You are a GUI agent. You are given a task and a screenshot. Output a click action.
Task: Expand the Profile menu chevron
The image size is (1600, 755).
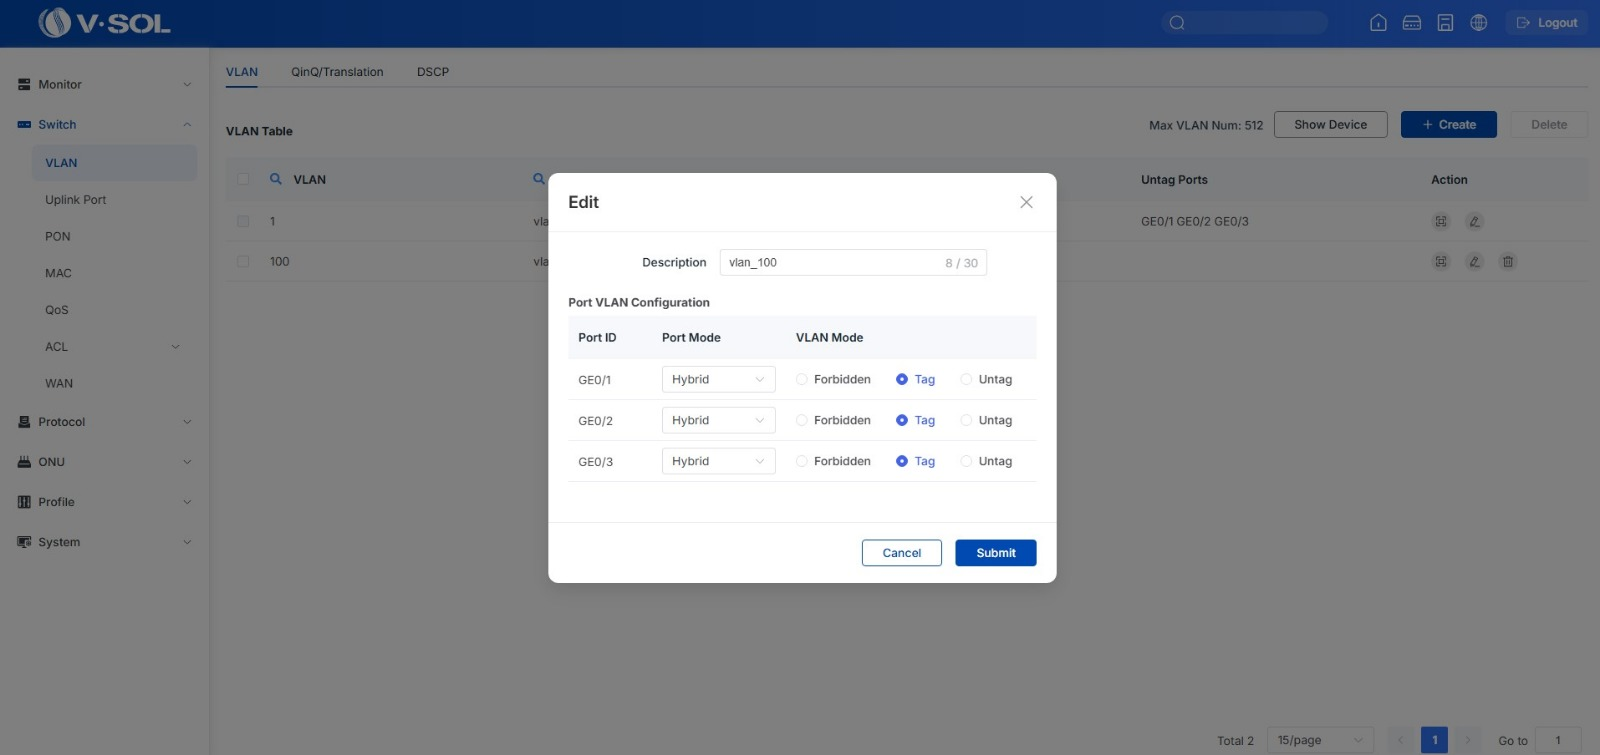[x=187, y=502]
